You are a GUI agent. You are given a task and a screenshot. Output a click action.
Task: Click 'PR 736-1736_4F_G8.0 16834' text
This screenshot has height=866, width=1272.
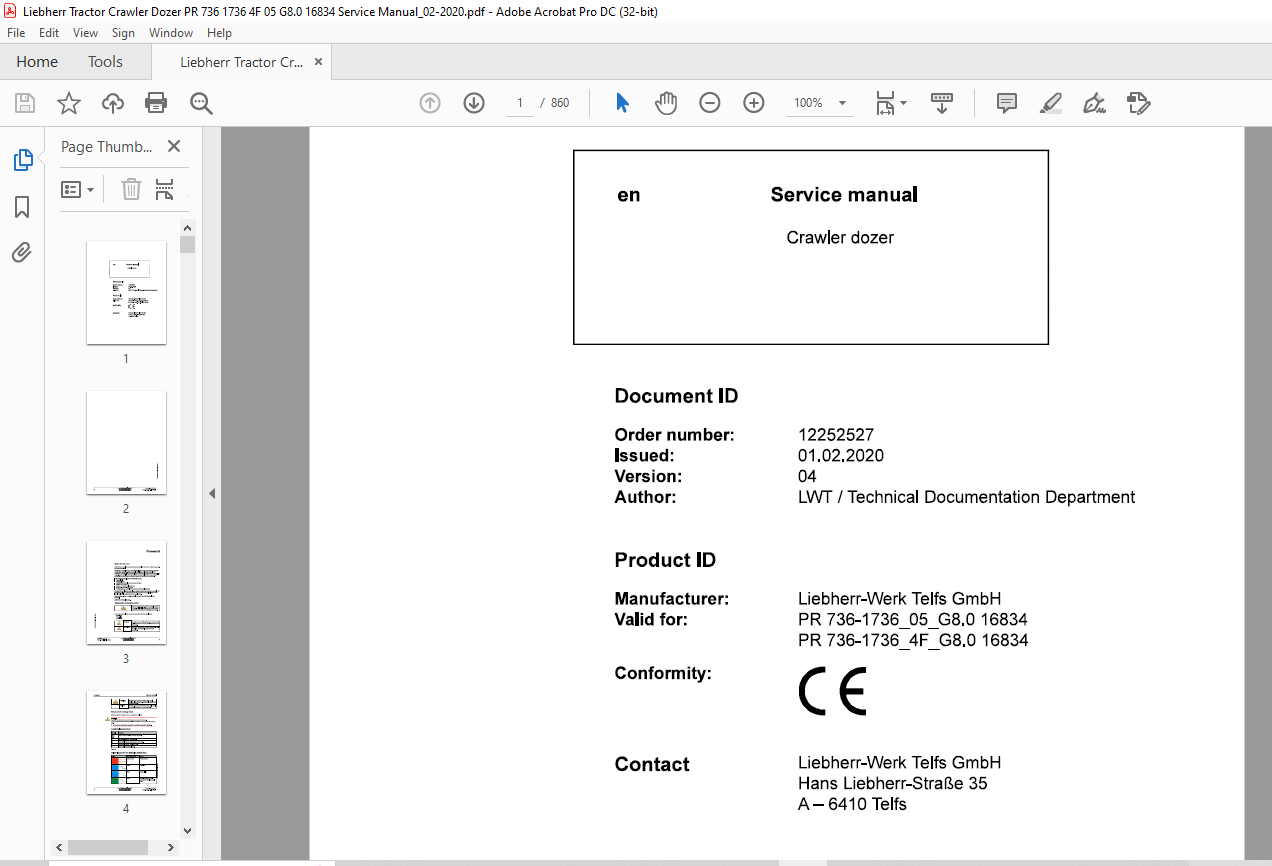click(913, 640)
